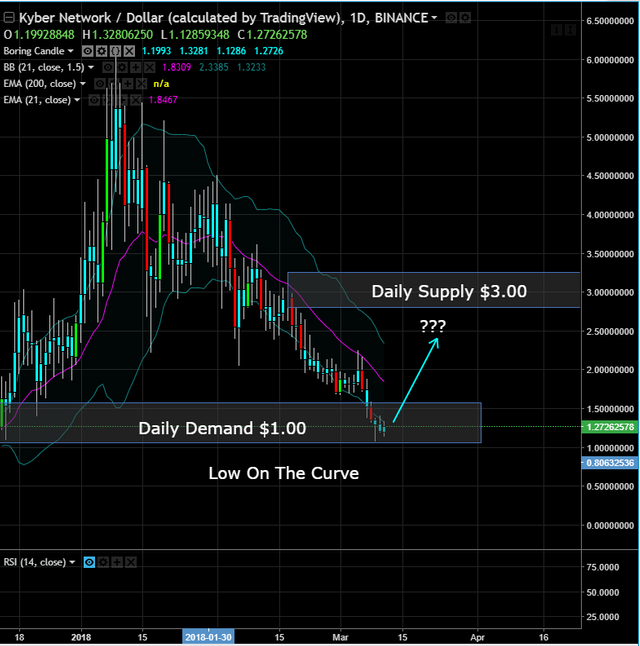Toggle main series visibility eye beside BINANCE
The width and height of the screenshot is (640, 646).
point(451,18)
